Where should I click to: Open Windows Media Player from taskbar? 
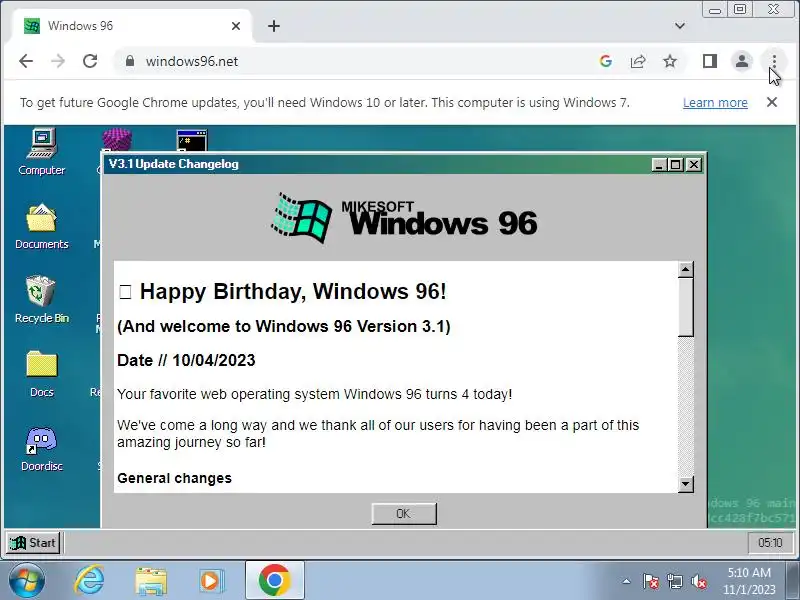pyautogui.click(x=211, y=581)
